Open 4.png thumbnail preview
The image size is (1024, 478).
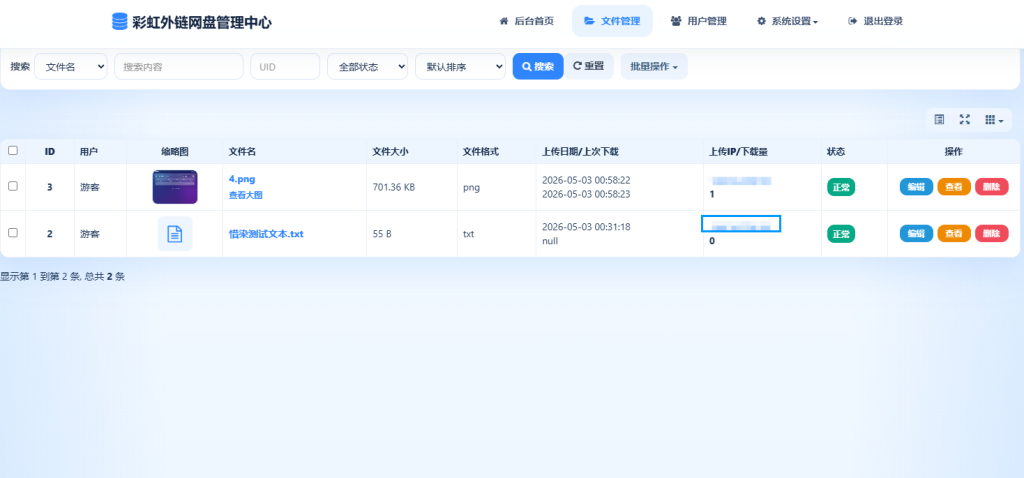(175, 187)
